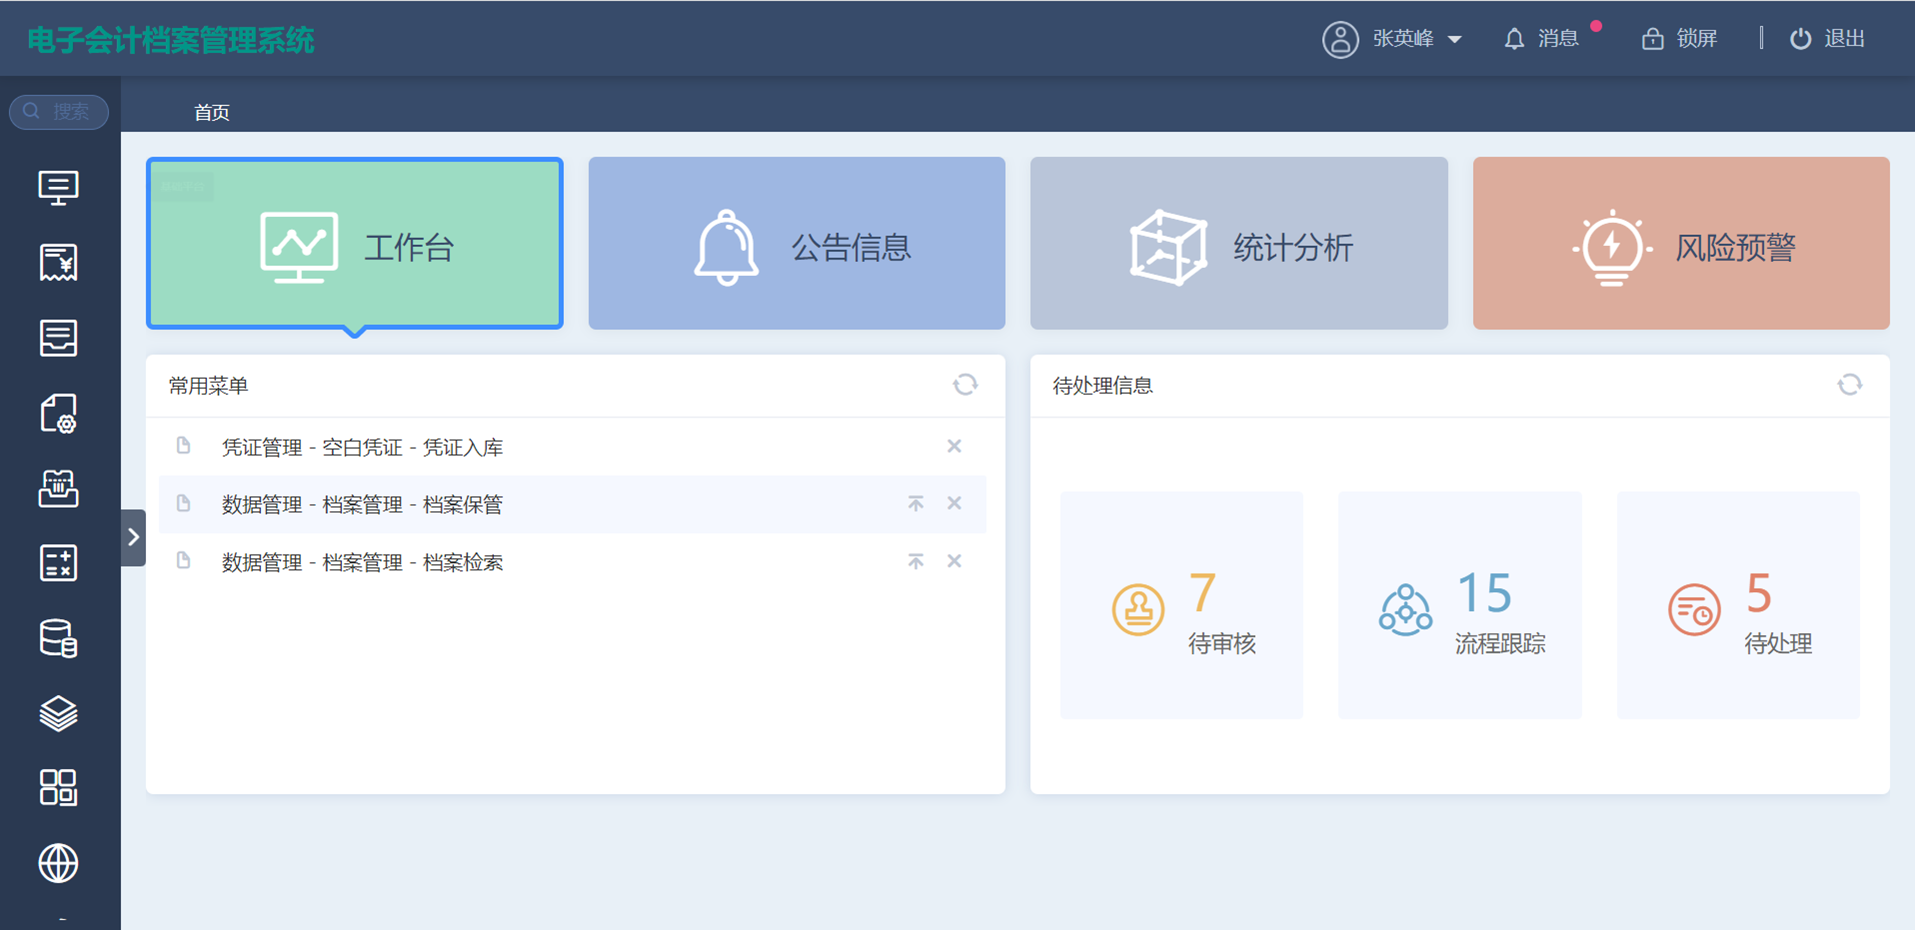Refresh the 待处理信息 panel
Screen dimensions: 1915x930
[1849, 385]
